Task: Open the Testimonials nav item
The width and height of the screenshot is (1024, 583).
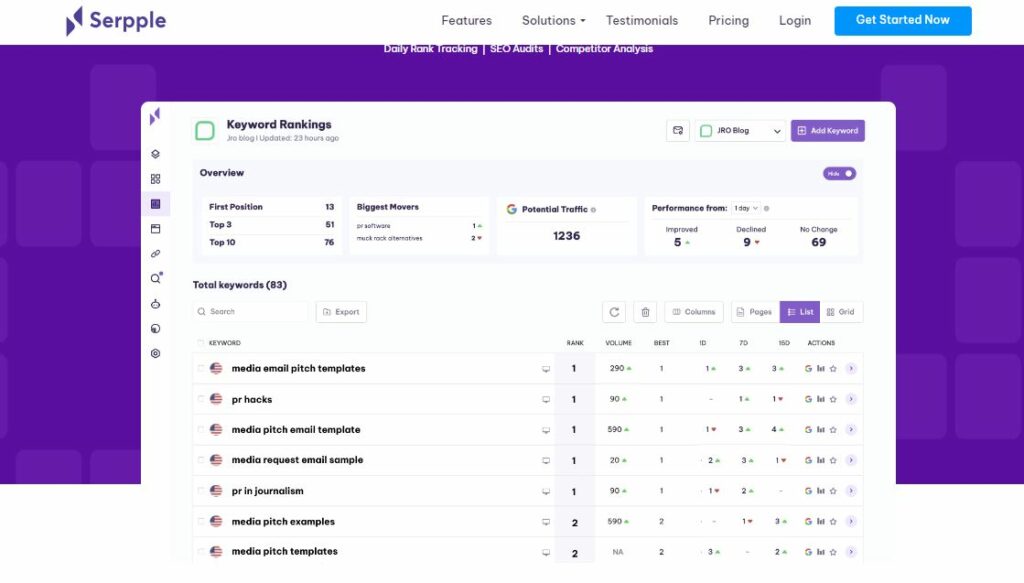Action: pos(642,21)
